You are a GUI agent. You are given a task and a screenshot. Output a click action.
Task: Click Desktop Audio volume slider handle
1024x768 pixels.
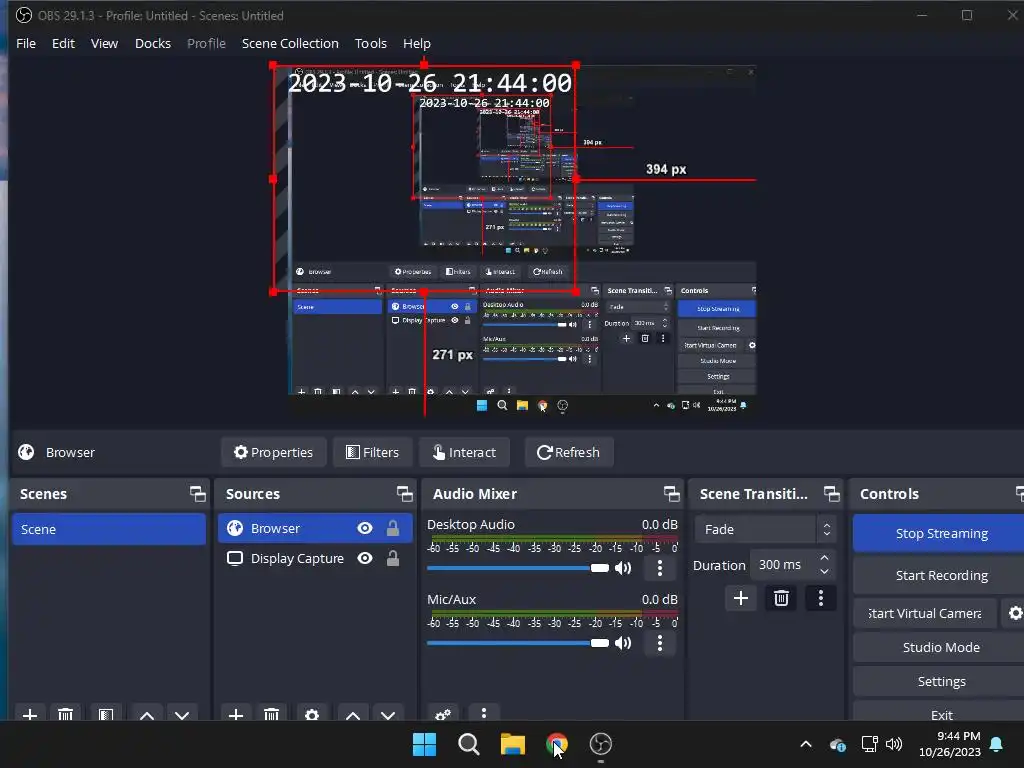(x=600, y=568)
